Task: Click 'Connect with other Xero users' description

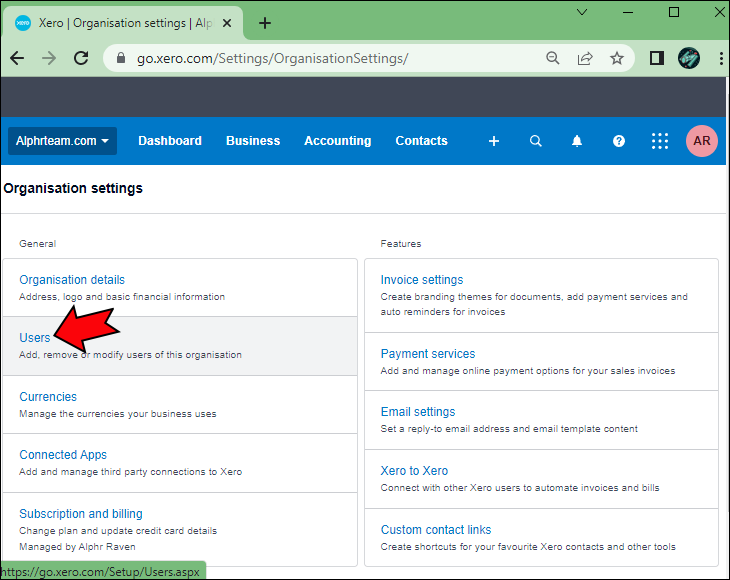Action: pos(520,488)
